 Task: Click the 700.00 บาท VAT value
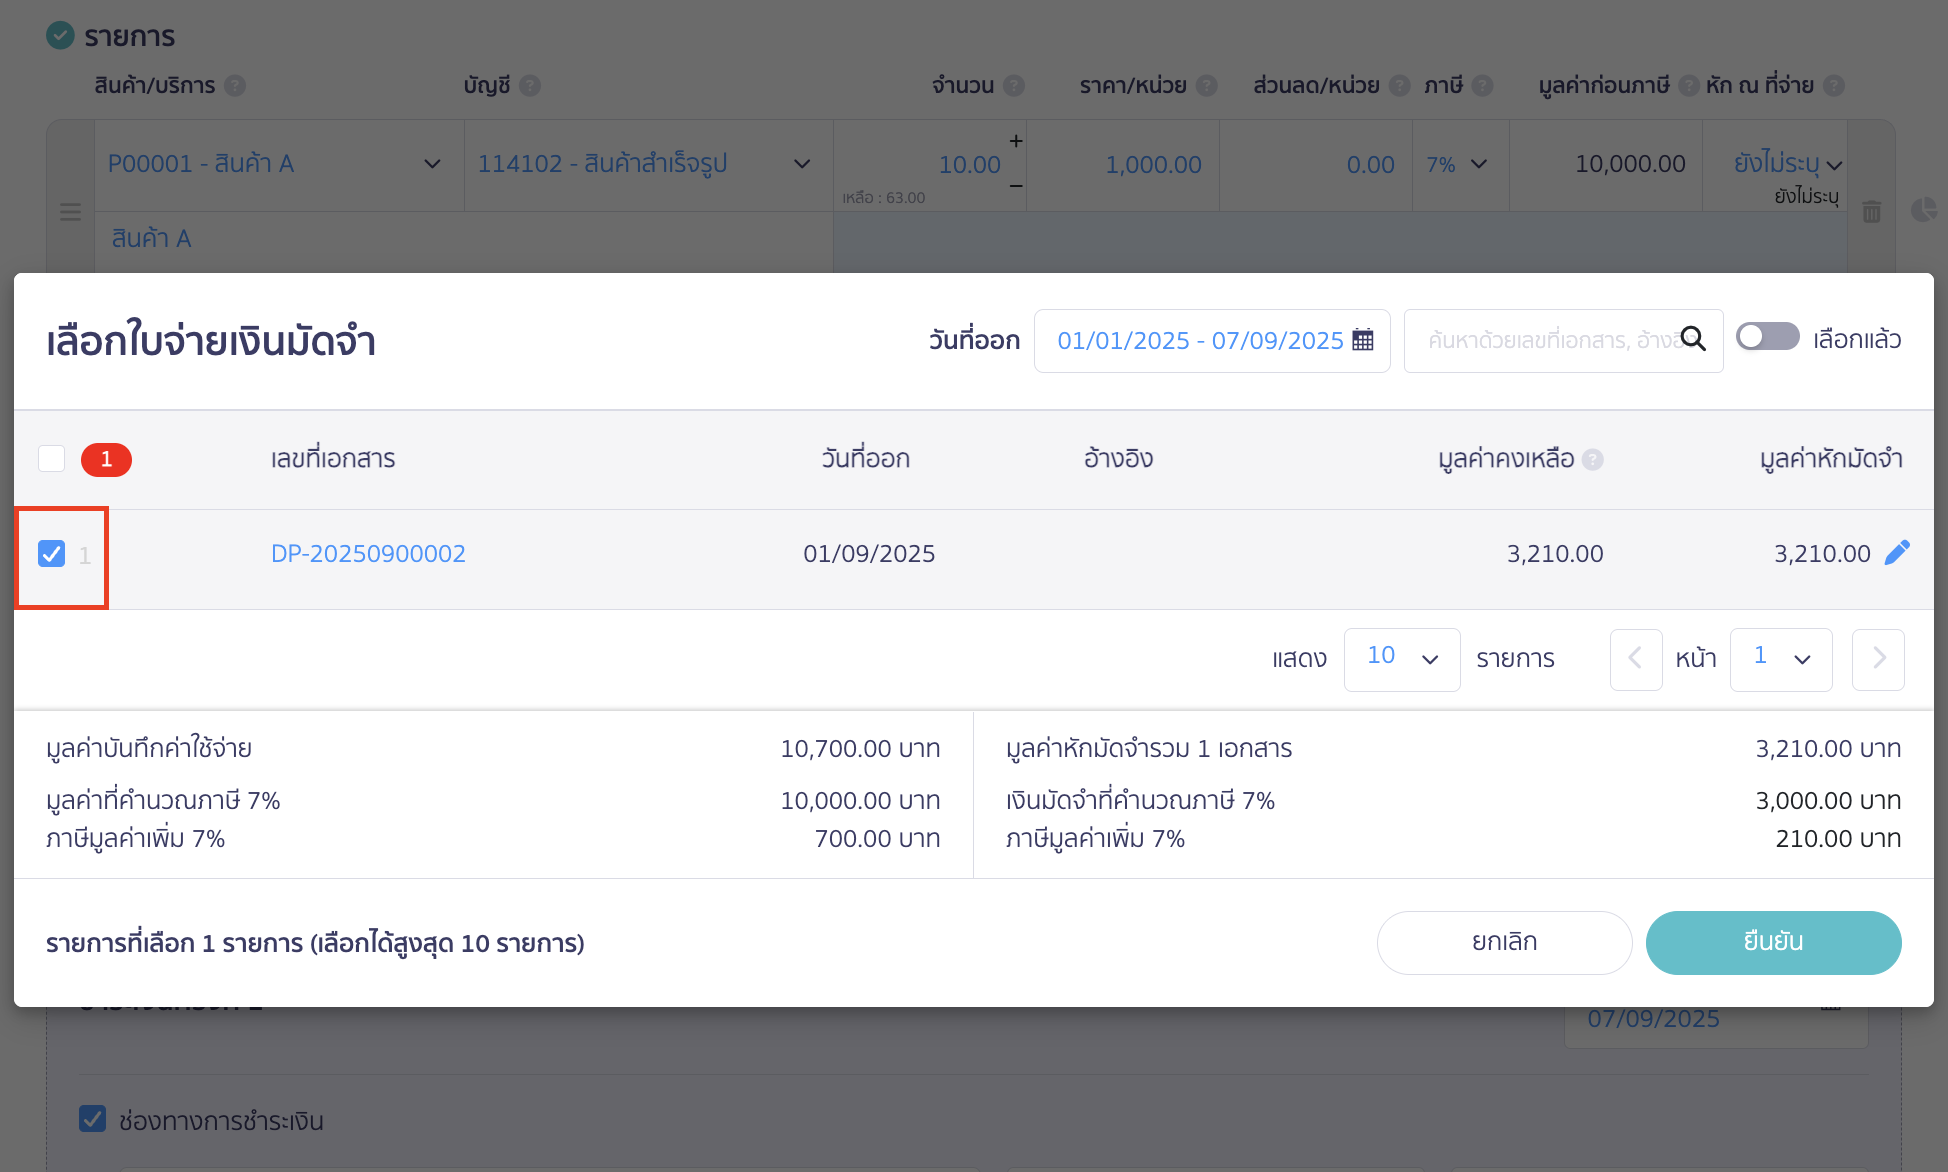877,839
